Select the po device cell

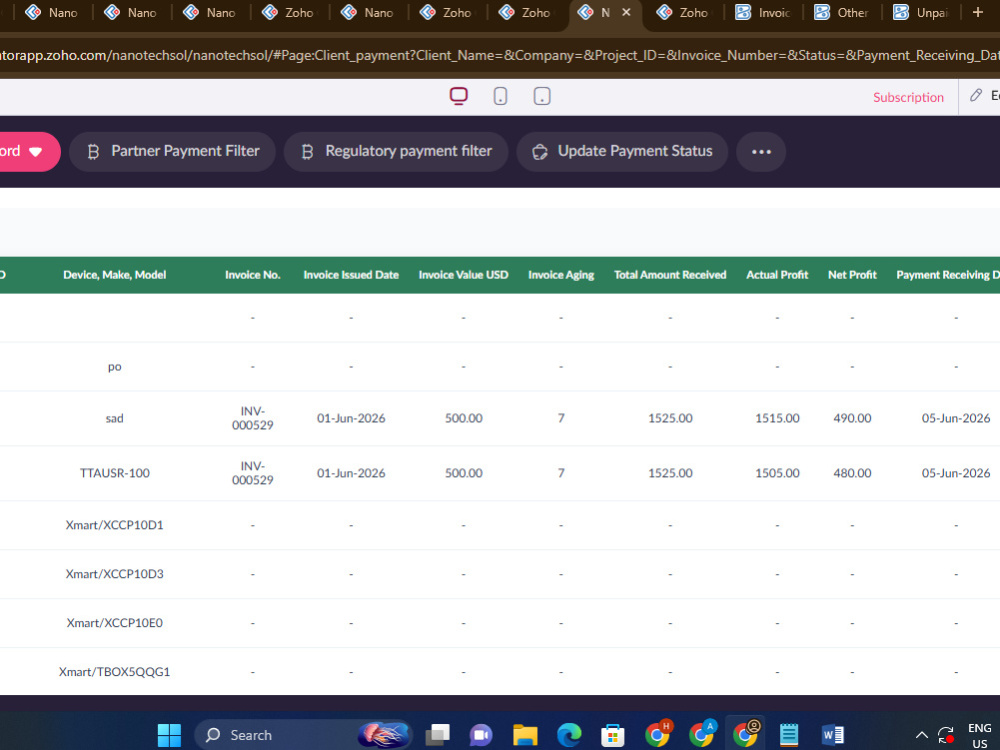(115, 367)
